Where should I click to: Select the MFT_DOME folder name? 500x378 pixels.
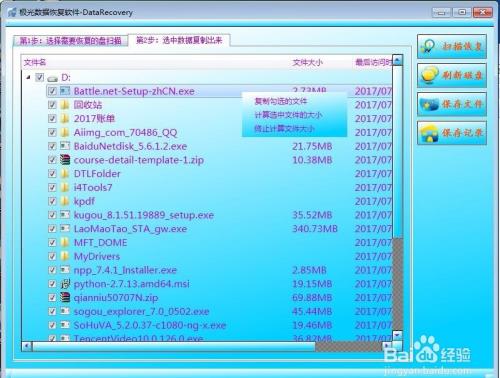point(100,242)
